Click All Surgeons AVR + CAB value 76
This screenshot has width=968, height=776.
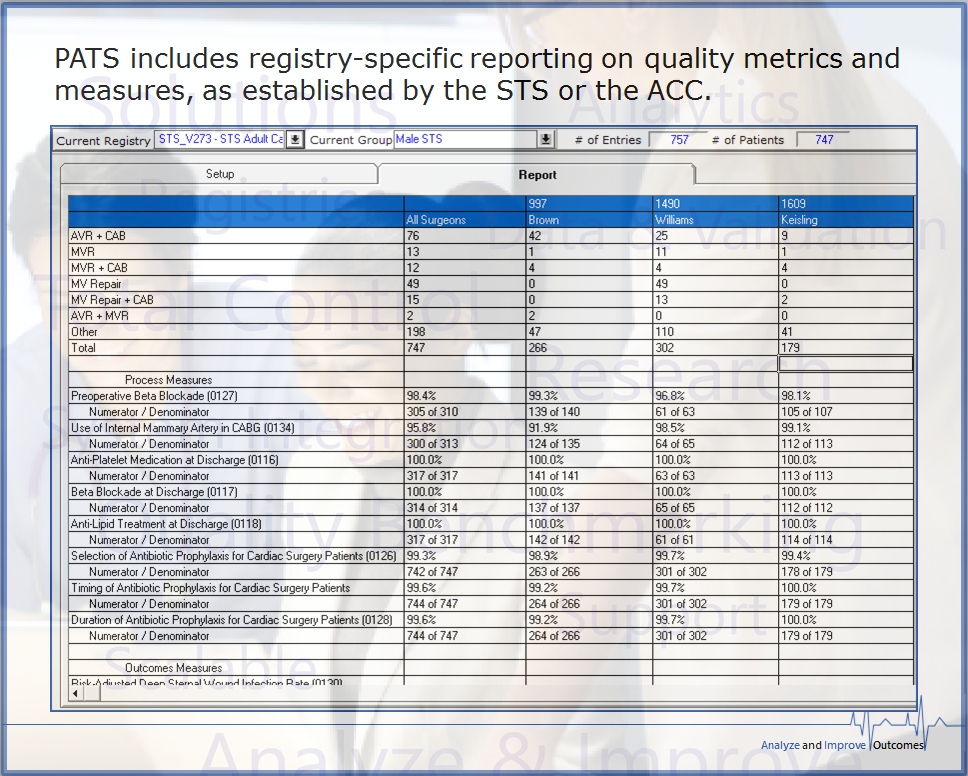(465, 236)
